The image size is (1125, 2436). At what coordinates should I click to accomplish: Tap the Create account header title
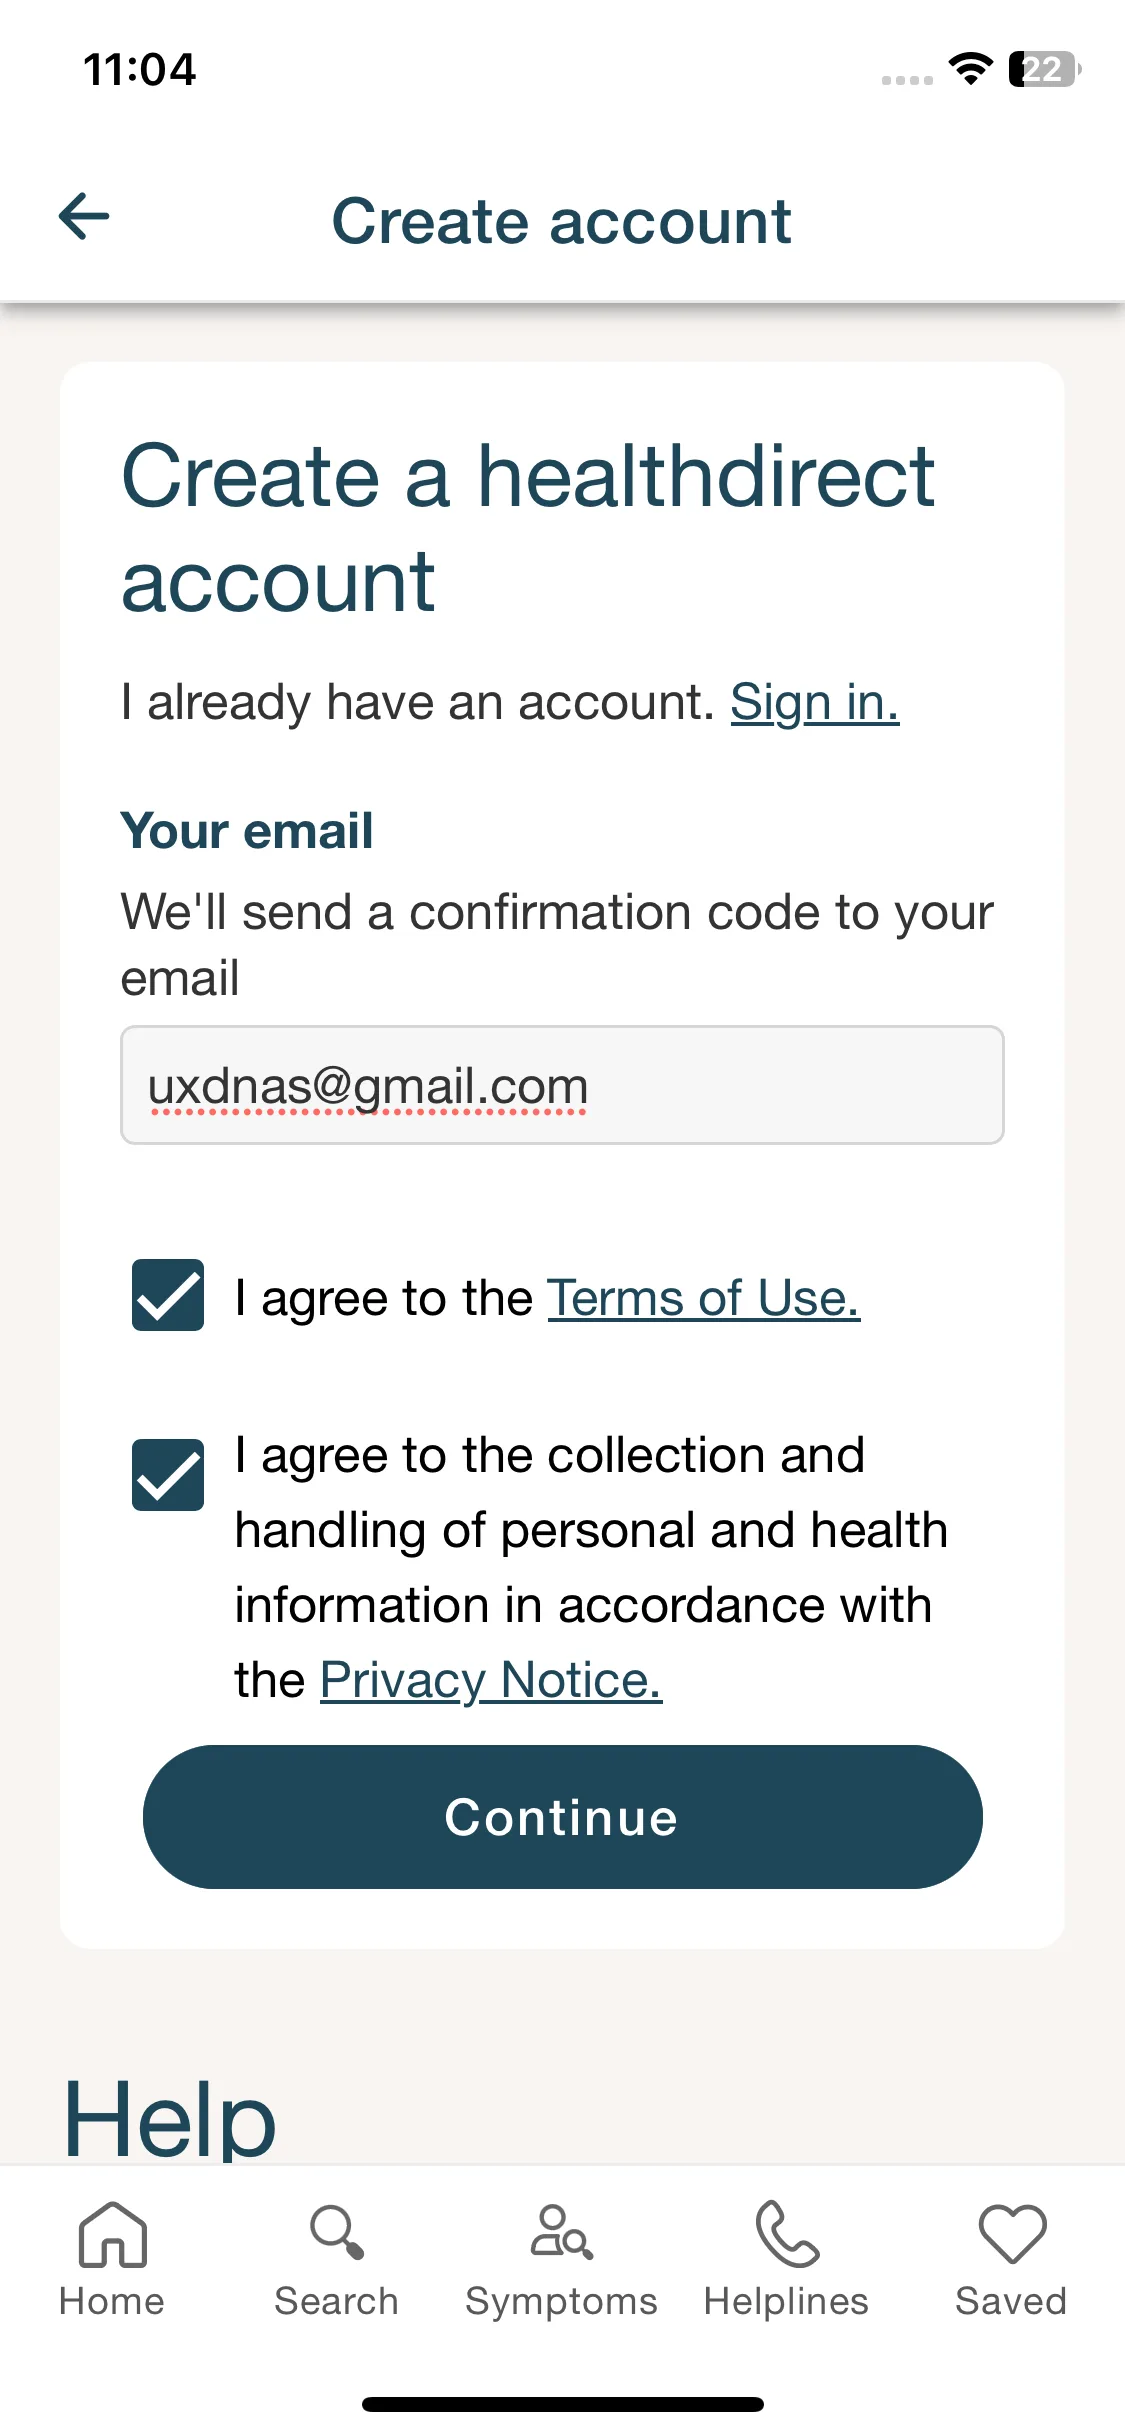pyautogui.click(x=562, y=221)
